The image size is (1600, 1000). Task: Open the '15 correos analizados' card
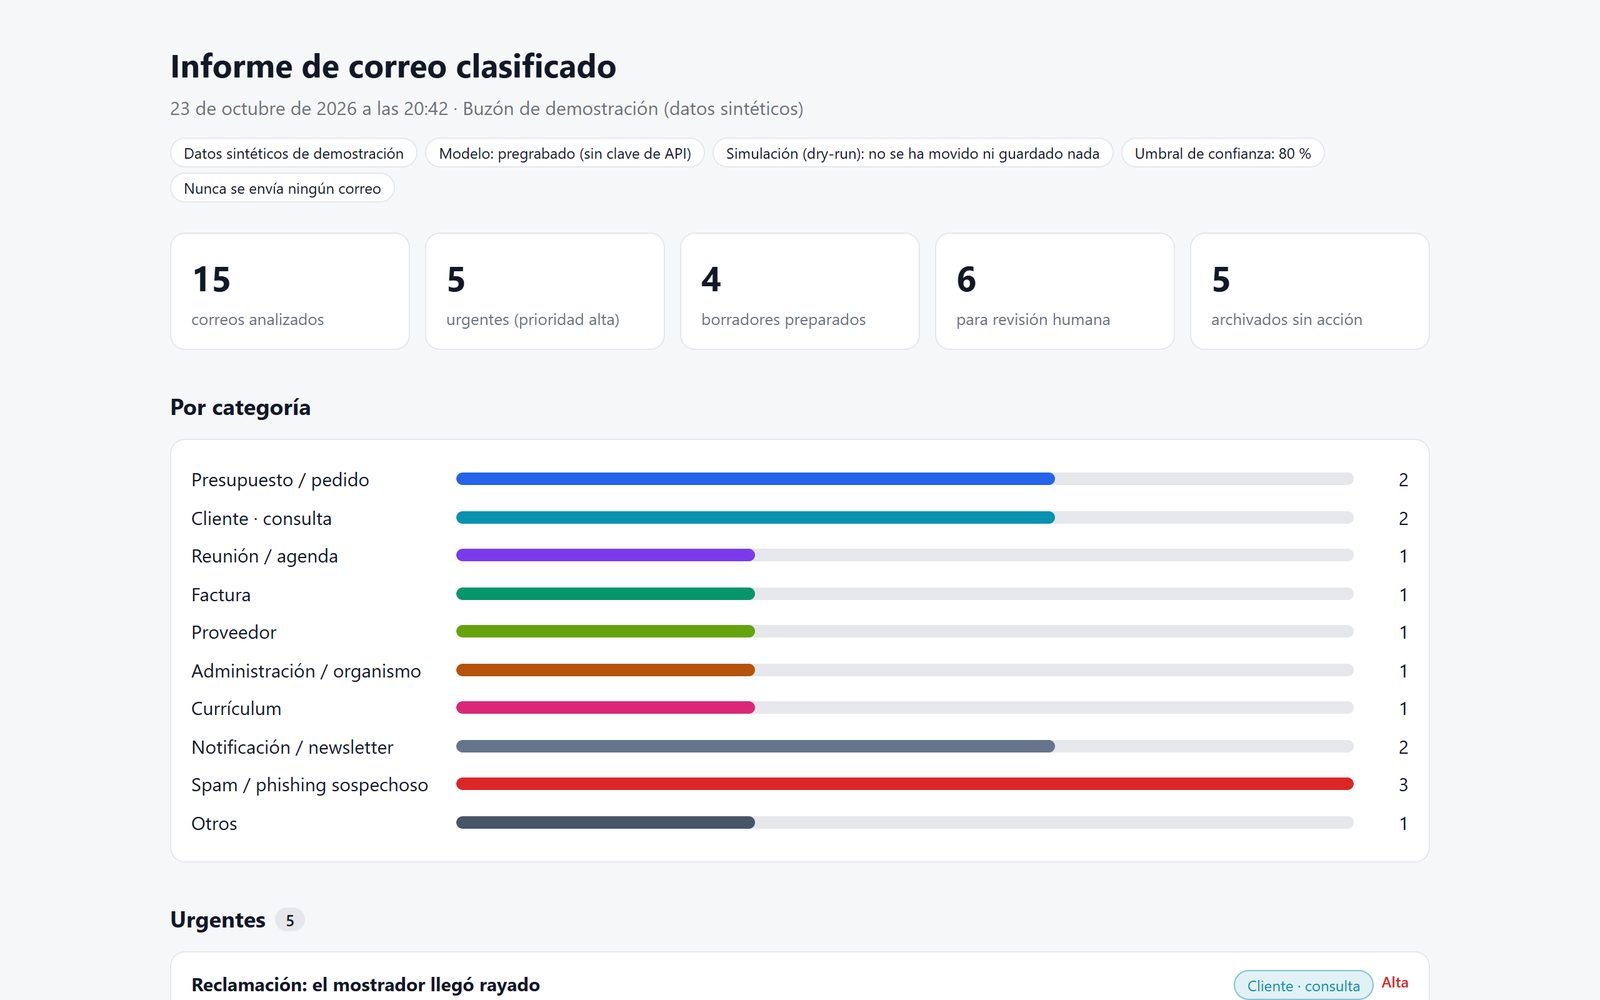290,291
